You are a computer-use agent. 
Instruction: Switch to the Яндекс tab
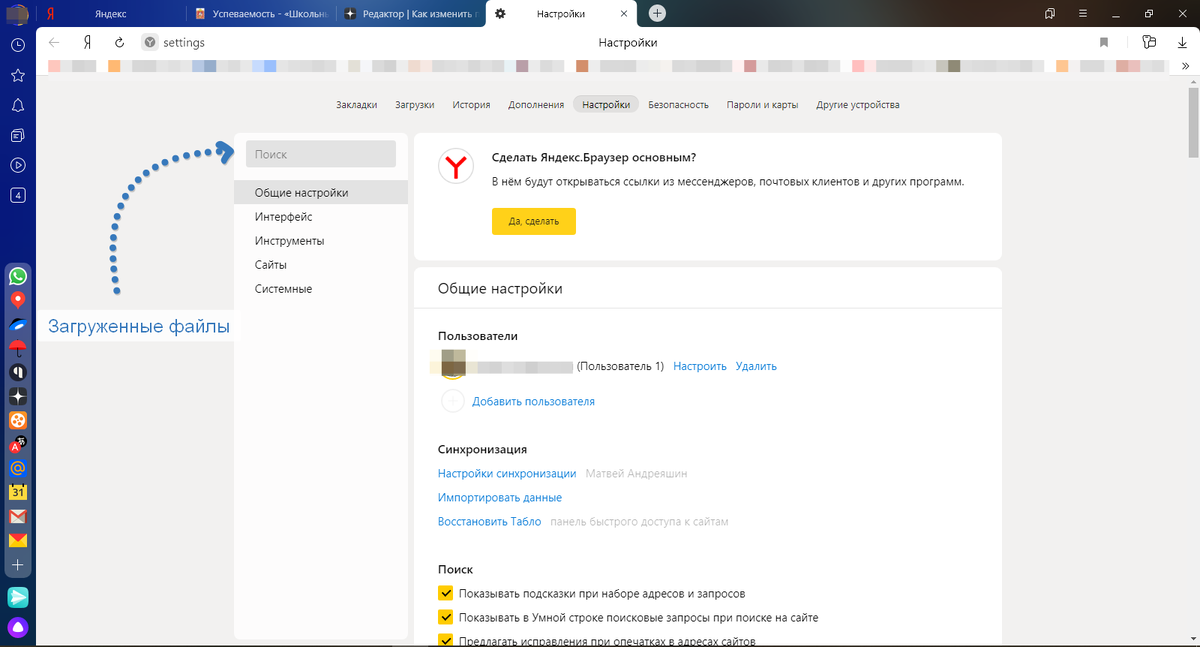click(x=109, y=13)
